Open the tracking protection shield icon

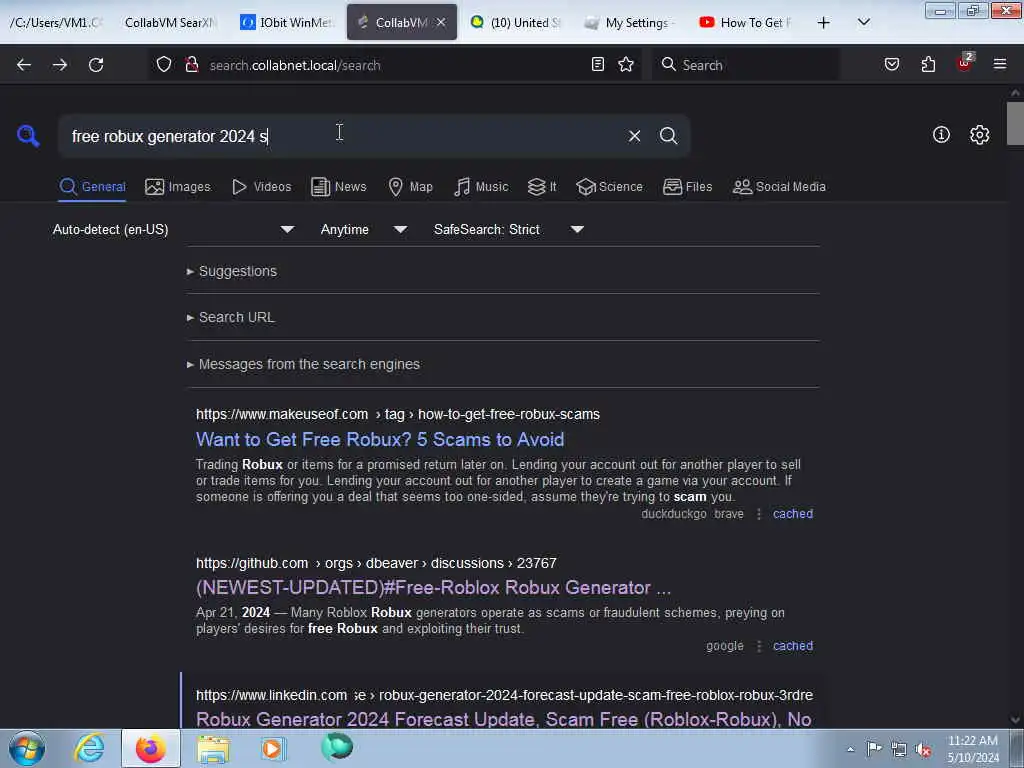[x=164, y=64]
